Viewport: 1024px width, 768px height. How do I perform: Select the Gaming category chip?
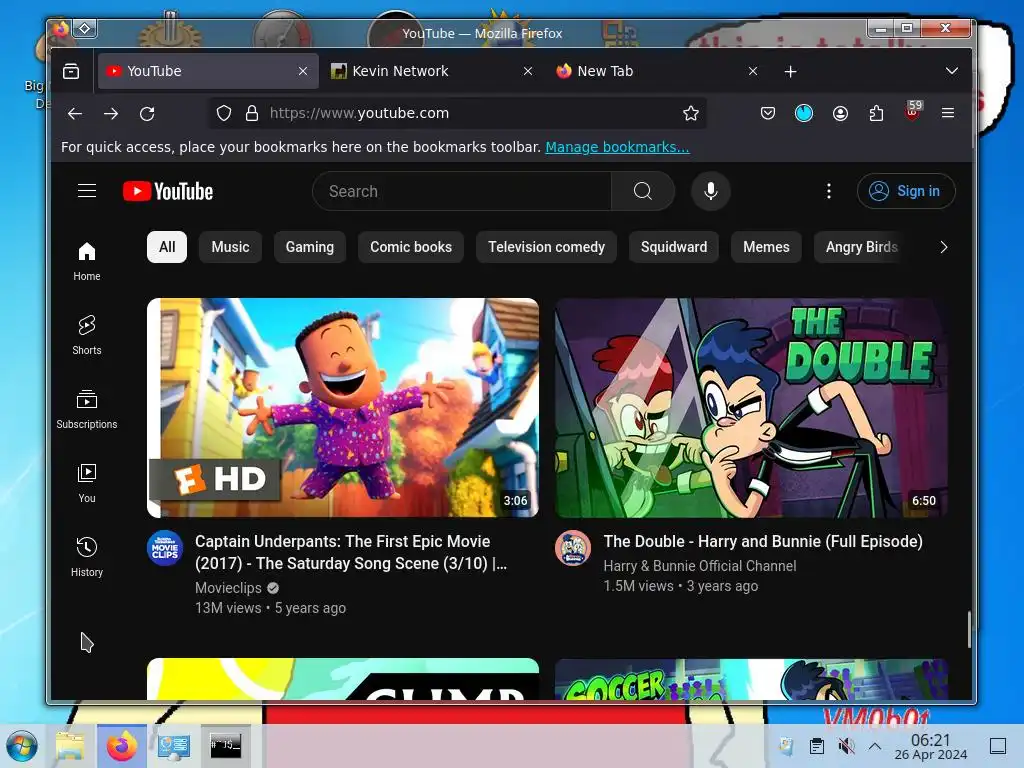point(310,247)
